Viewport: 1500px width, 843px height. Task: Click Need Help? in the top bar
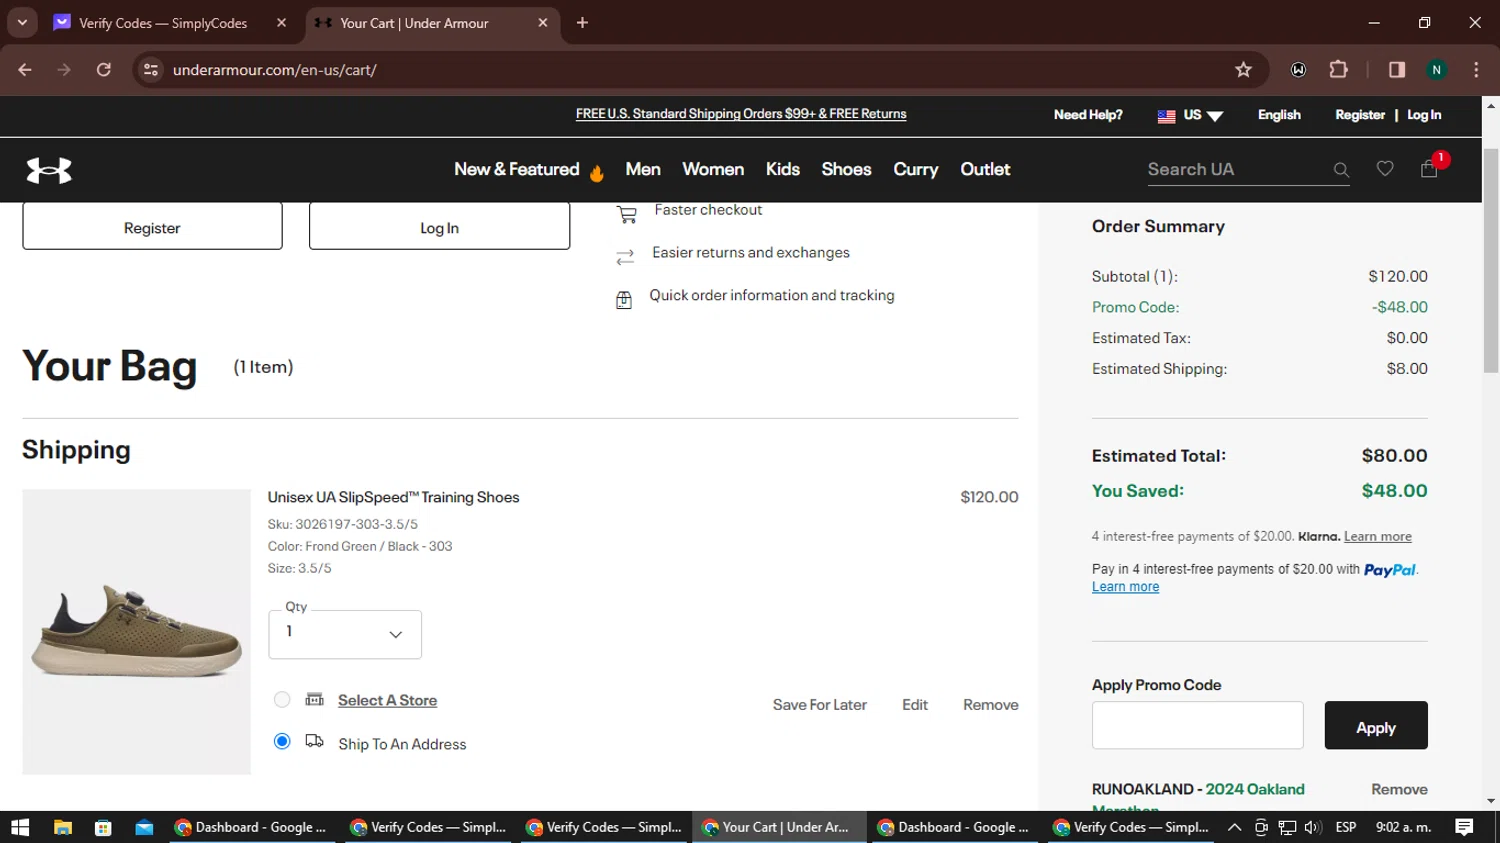coord(1088,115)
